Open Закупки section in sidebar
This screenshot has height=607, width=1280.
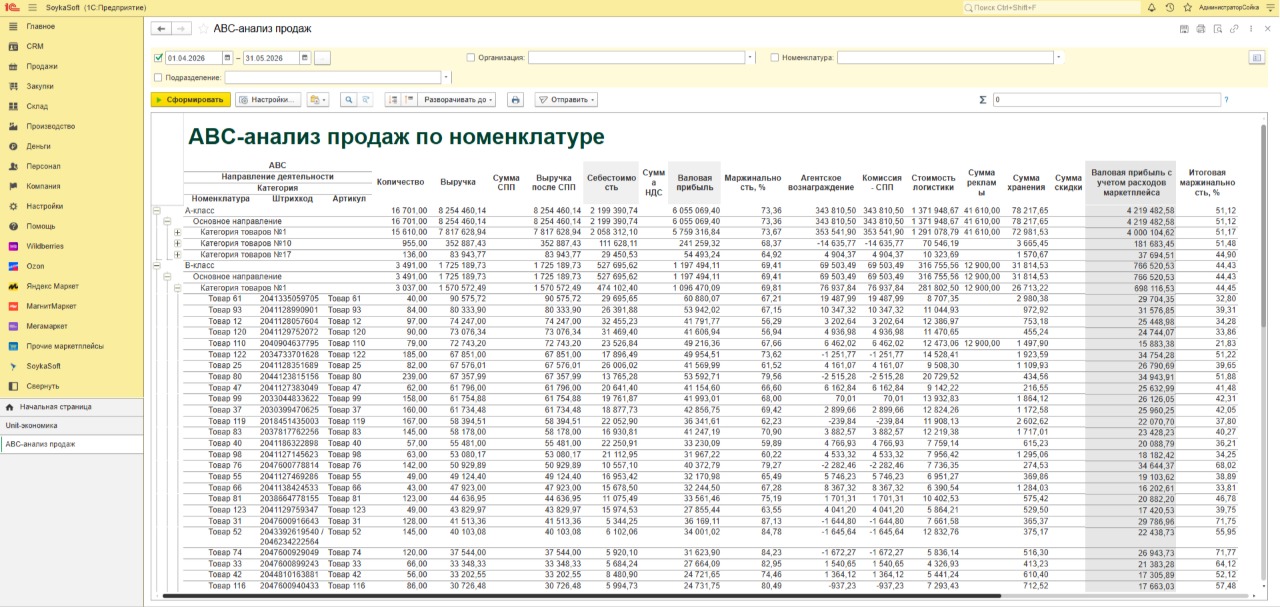[40, 86]
